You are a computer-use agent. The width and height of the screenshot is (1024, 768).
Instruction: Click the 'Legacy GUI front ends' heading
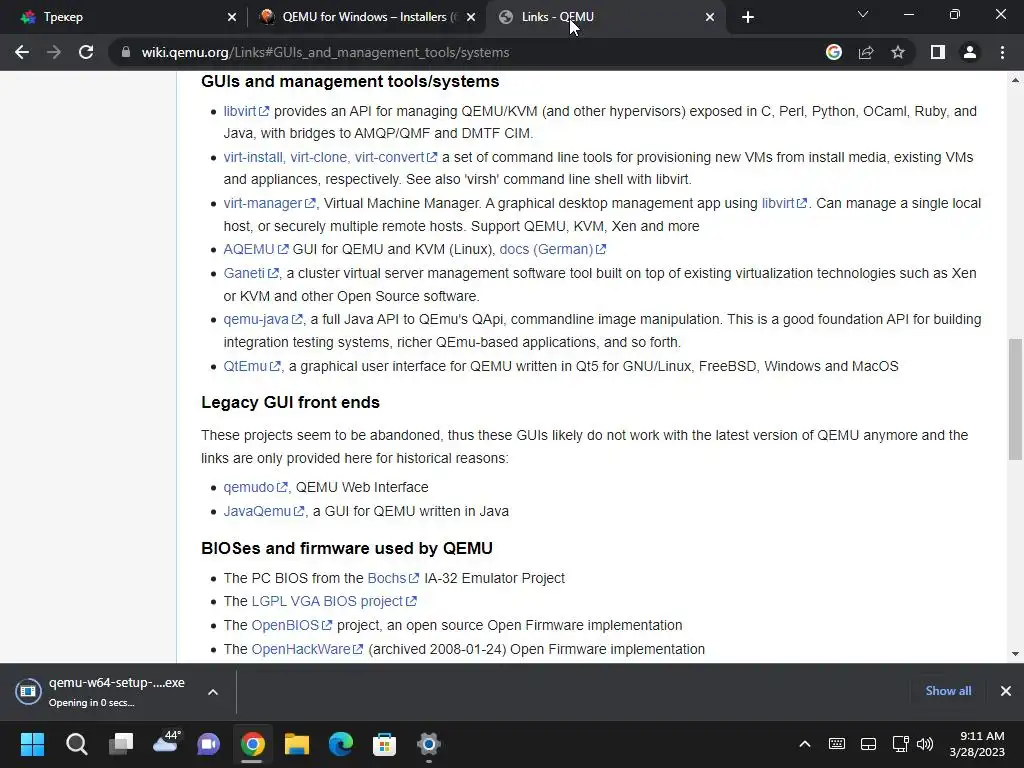290,402
